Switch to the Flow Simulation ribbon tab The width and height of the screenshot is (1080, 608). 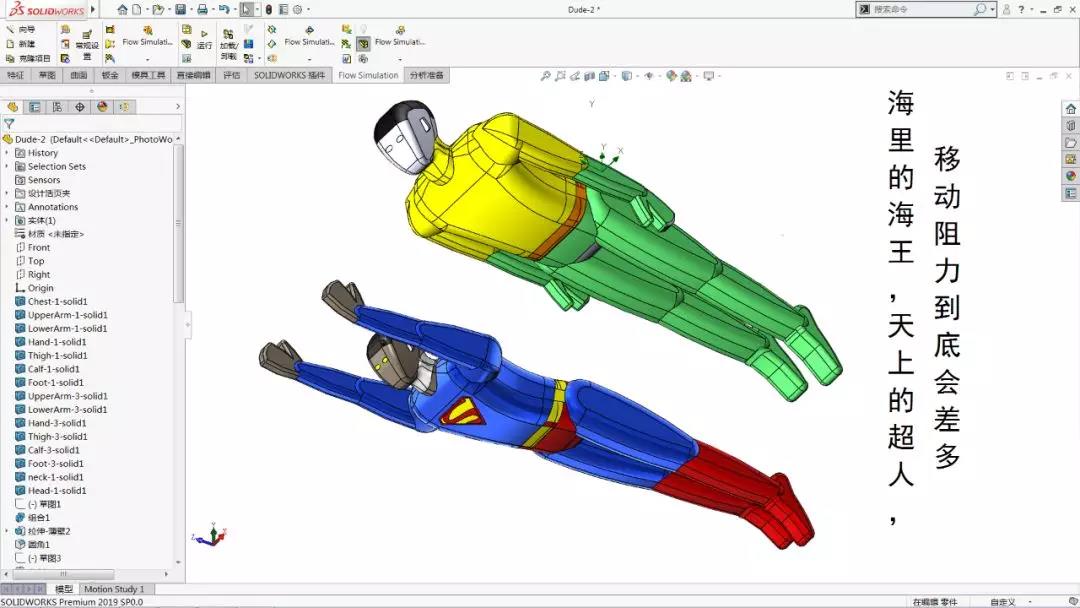coord(368,75)
